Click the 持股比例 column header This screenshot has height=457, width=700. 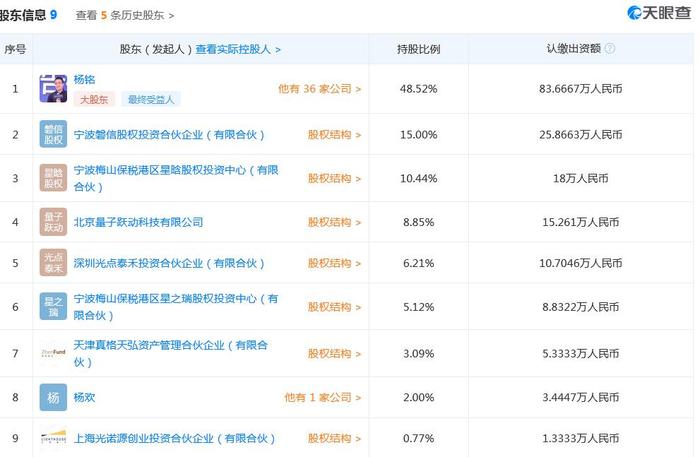[419, 49]
